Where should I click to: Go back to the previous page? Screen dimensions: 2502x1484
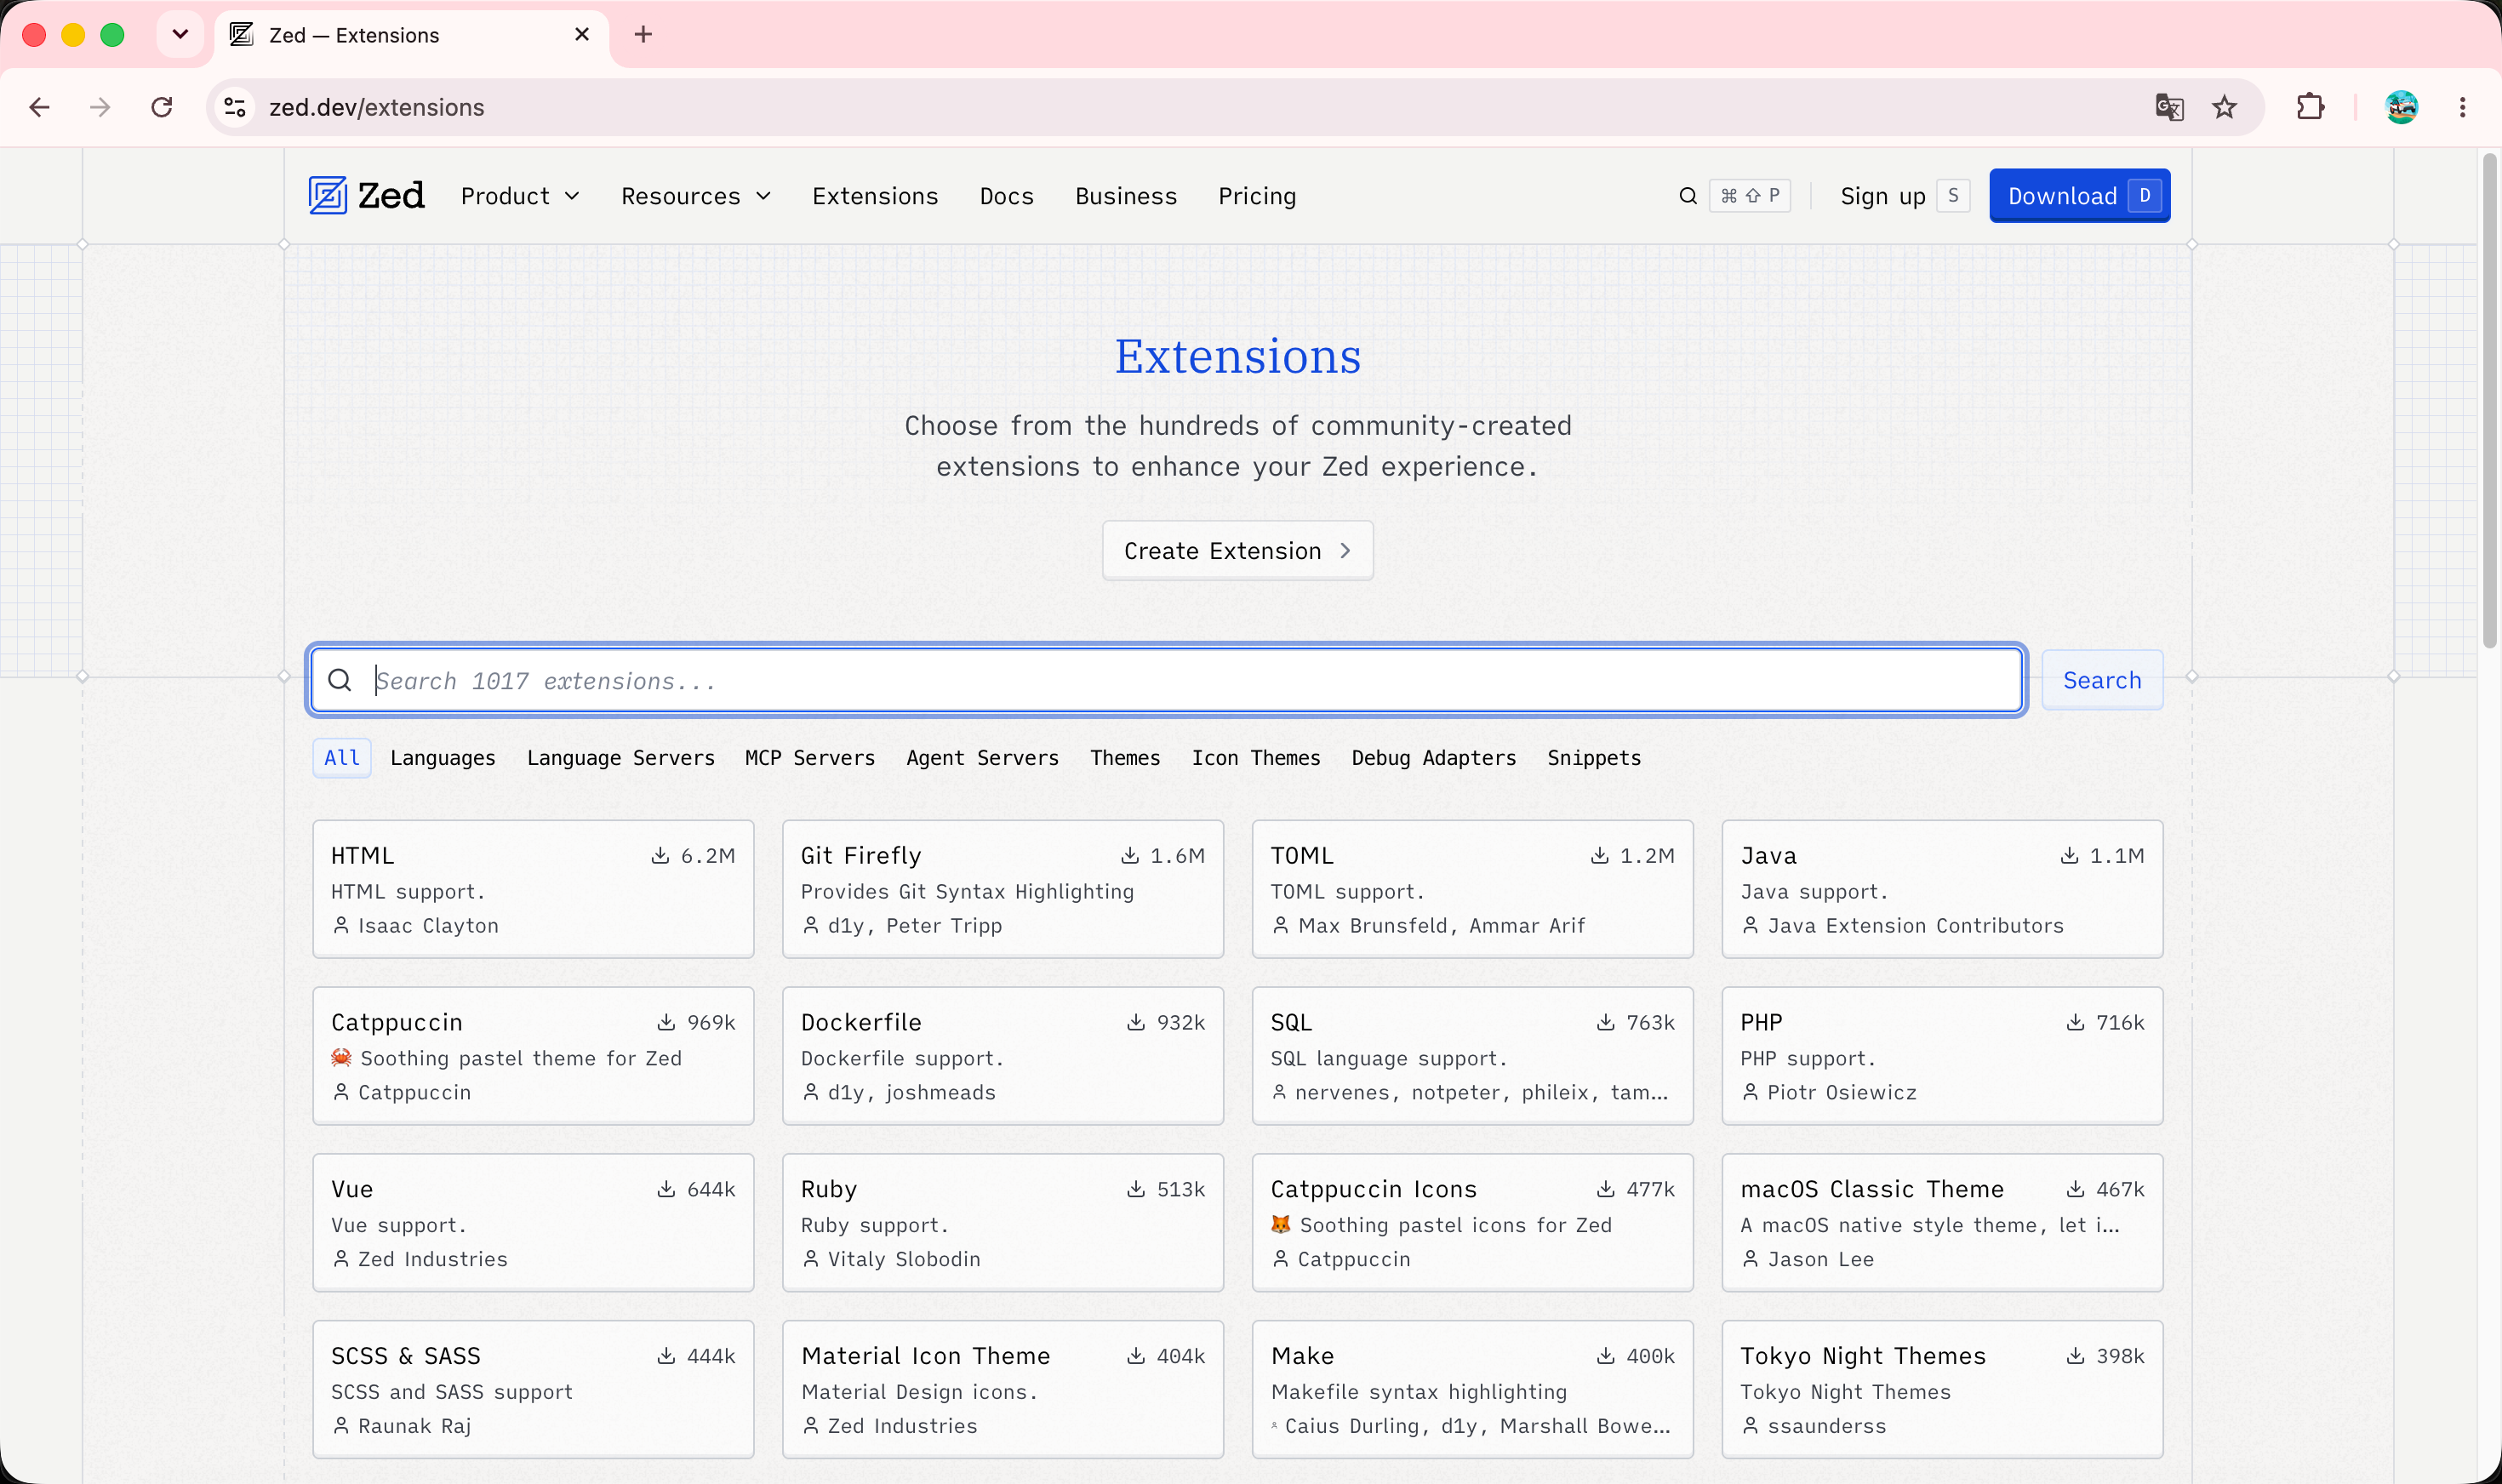click(40, 107)
